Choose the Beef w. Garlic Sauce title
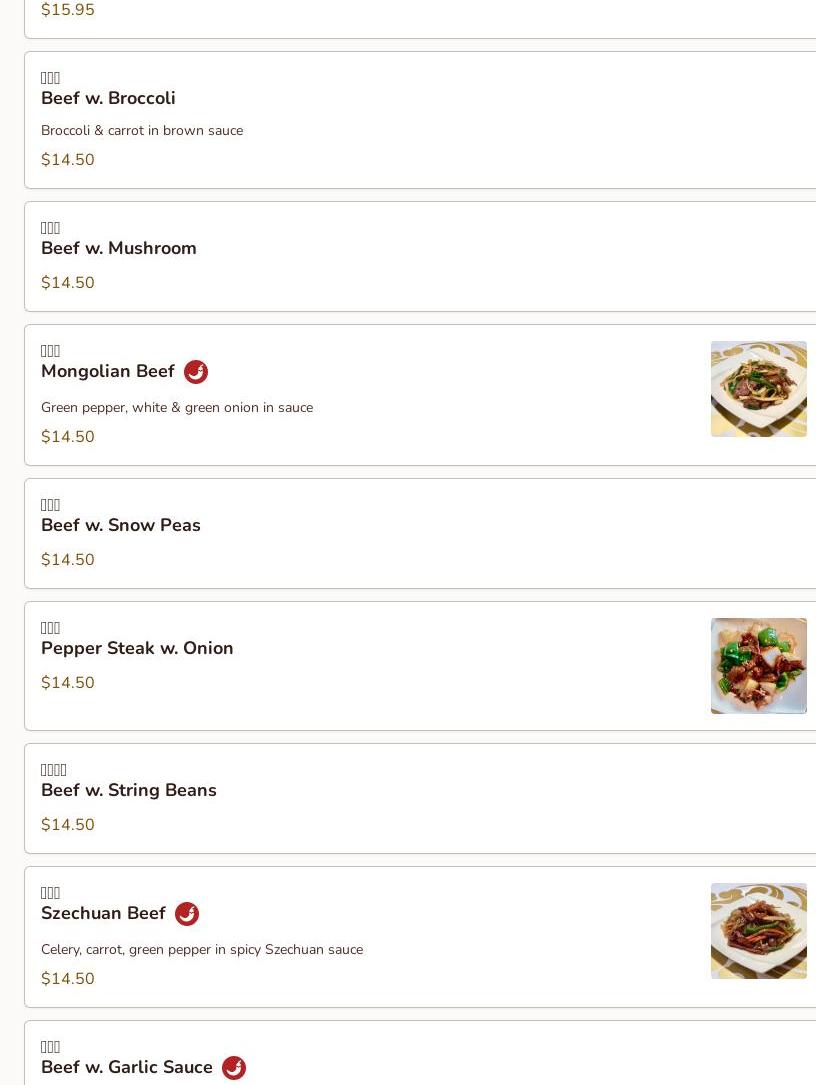816x1085 pixels. (x=127, y=1068)
